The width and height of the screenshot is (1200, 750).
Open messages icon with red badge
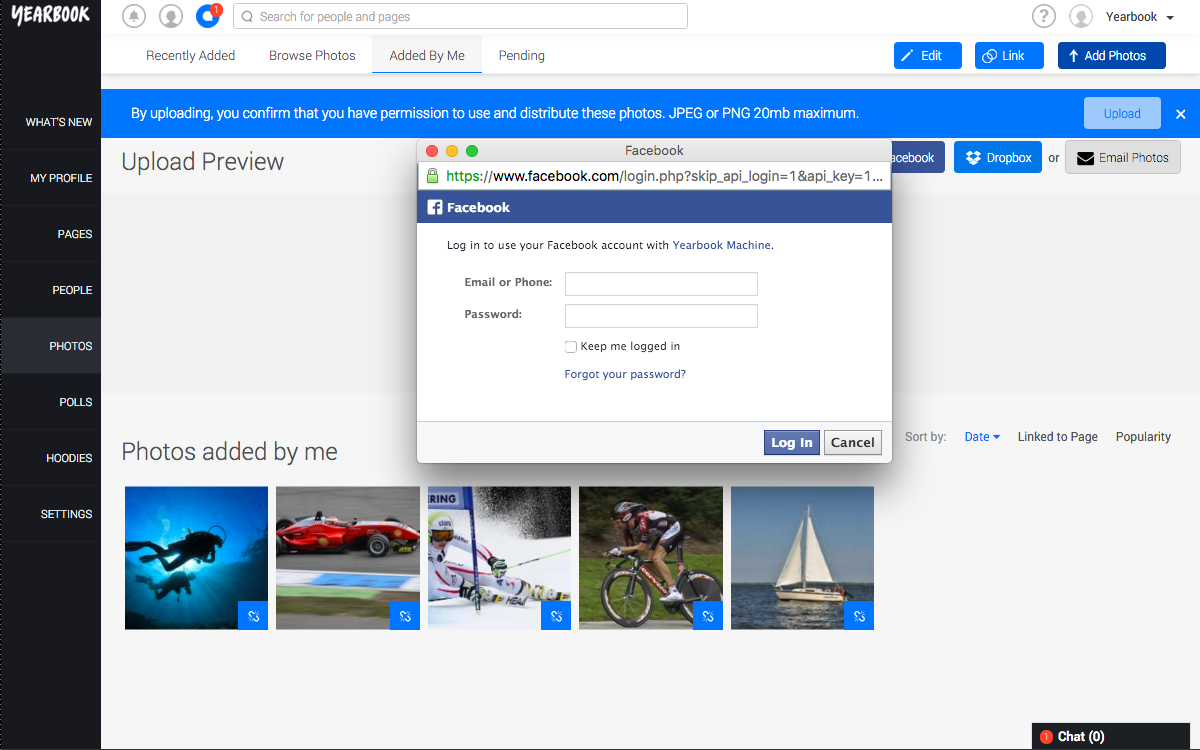click(208, 16)
